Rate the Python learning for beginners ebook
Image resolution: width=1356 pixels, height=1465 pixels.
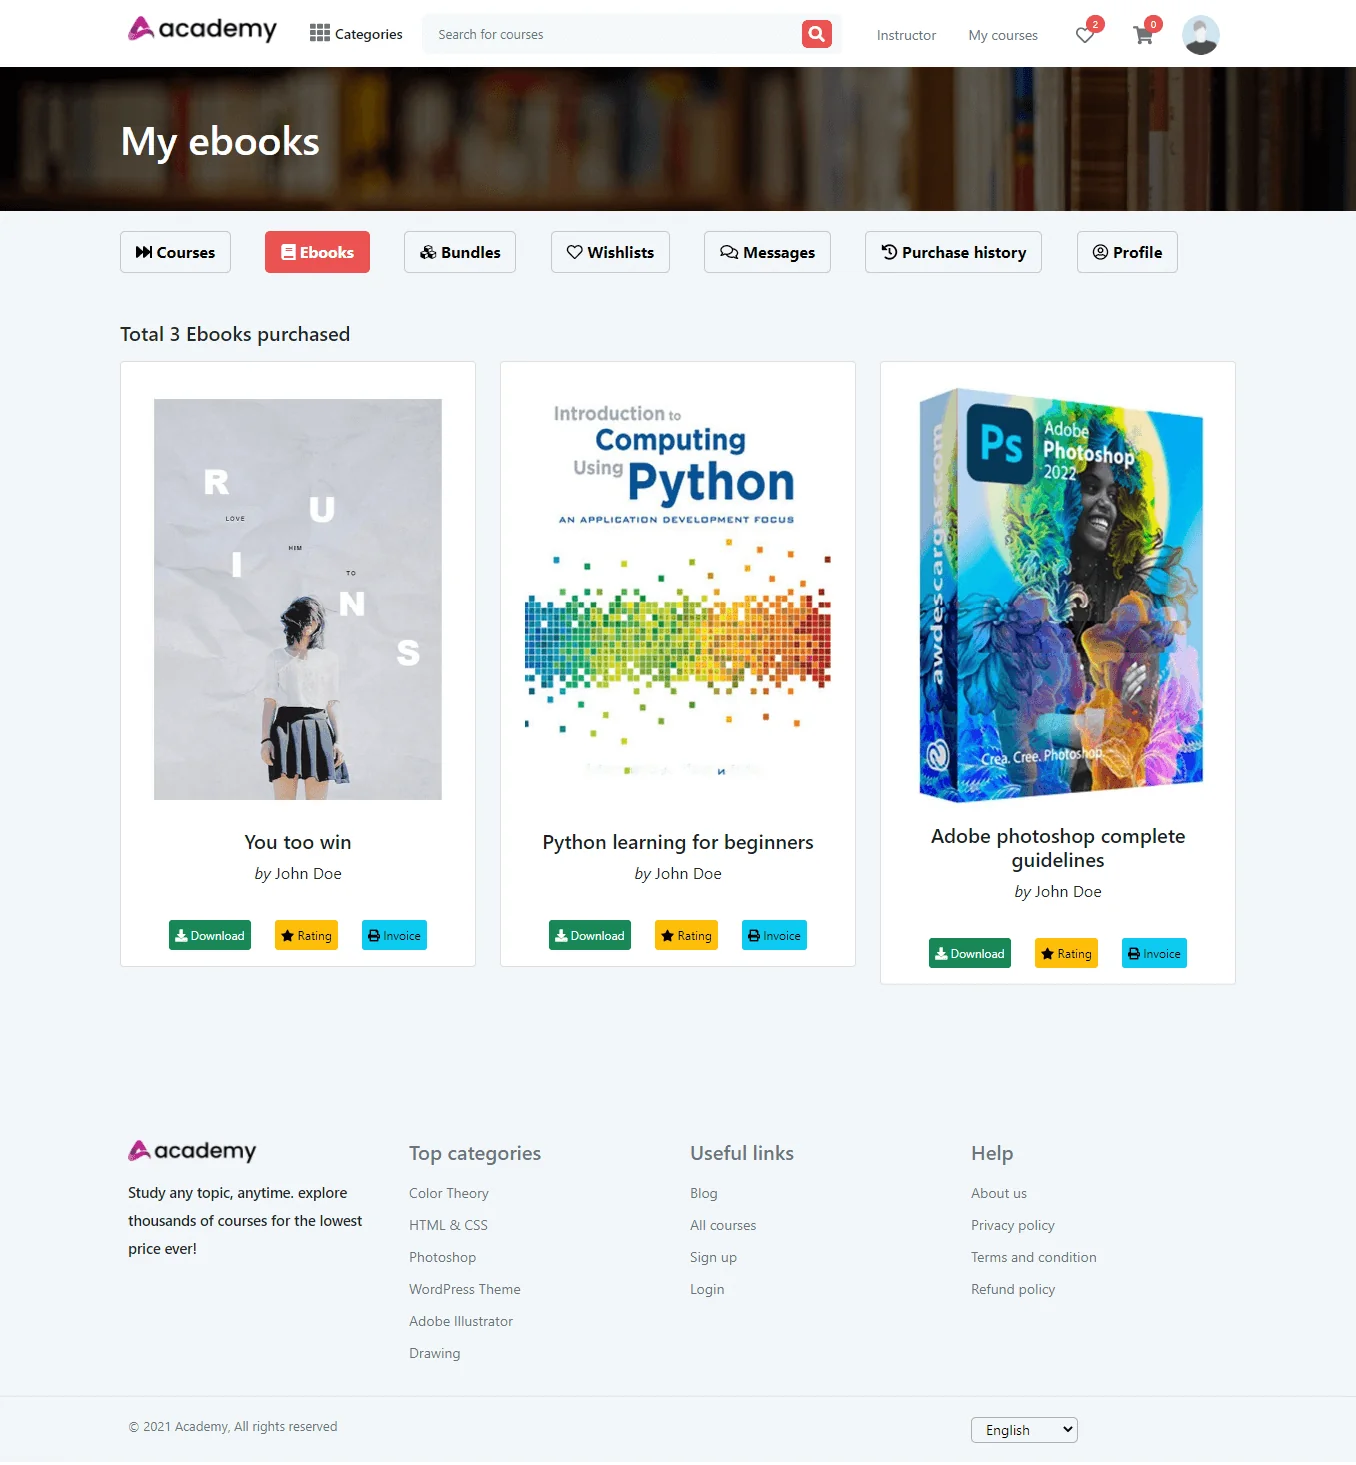point(686,935)
